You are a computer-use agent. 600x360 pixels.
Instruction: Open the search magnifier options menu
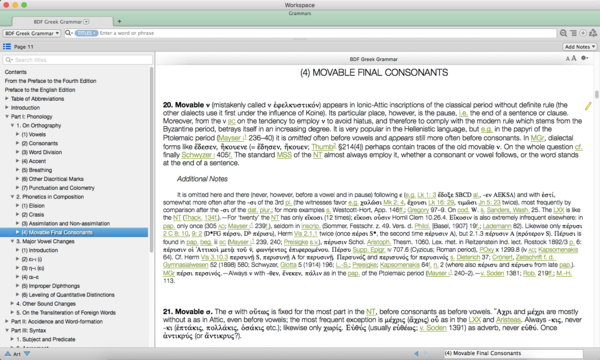click(68, 33)
